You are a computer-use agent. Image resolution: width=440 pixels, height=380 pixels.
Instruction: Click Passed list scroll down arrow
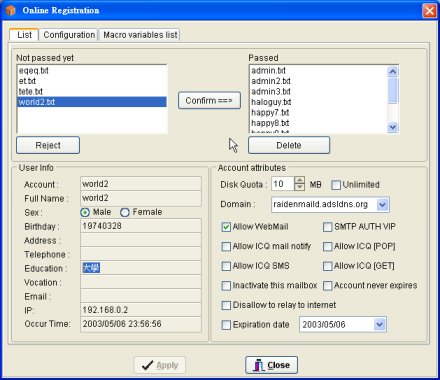(393, 127)
